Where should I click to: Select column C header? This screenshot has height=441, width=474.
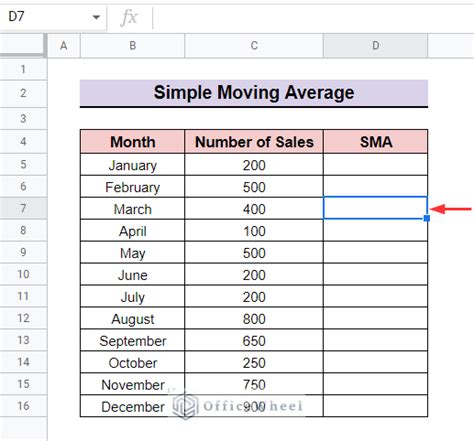(x=254, y=46)
